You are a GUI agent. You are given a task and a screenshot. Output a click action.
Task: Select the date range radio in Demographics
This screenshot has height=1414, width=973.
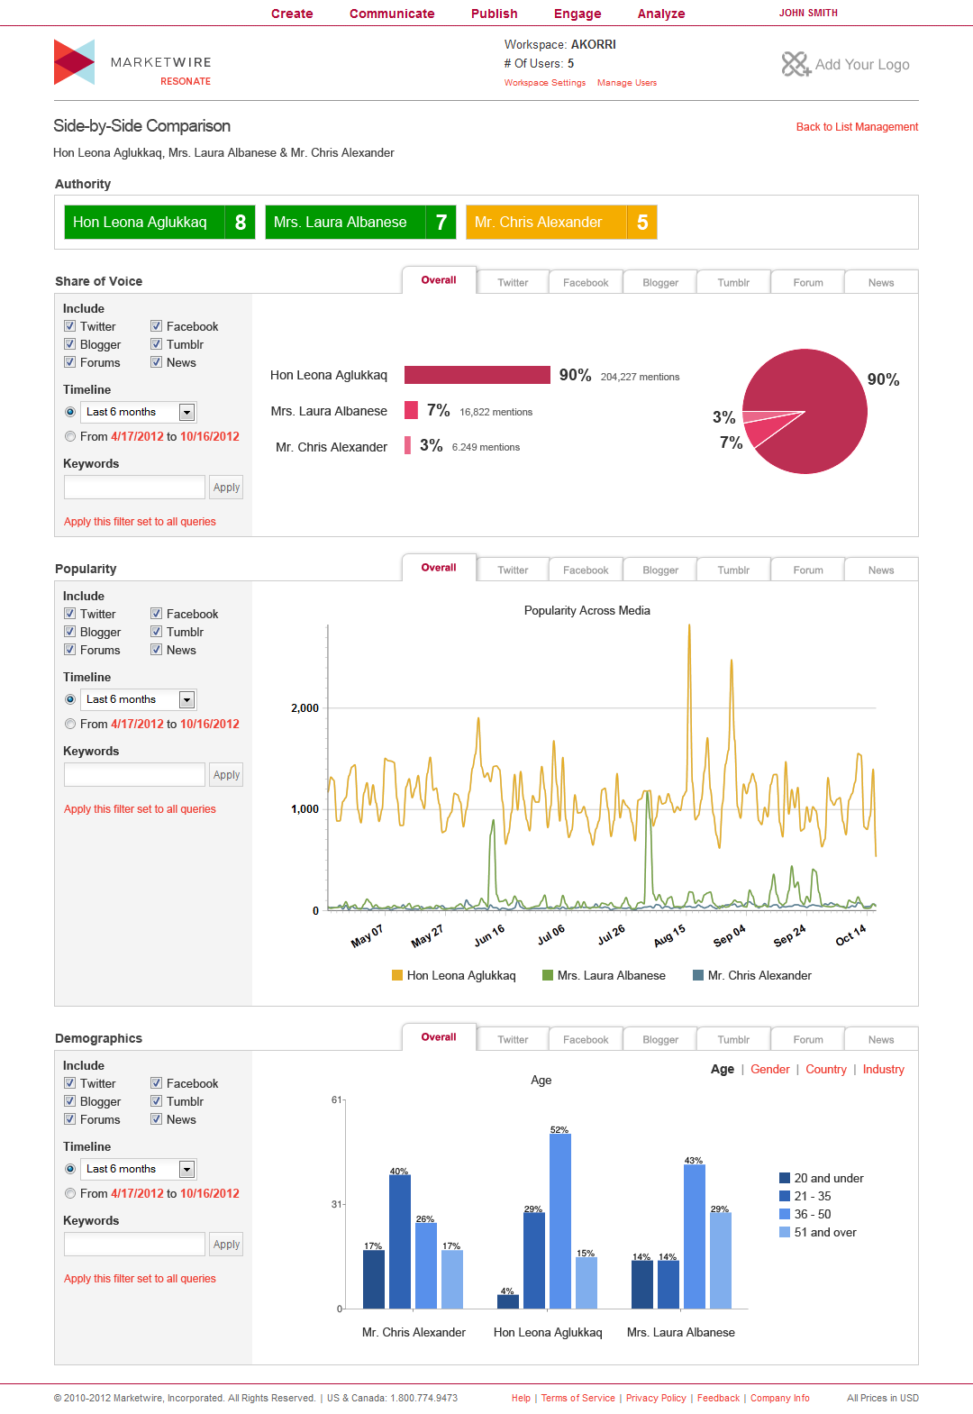click(70, 1193)
